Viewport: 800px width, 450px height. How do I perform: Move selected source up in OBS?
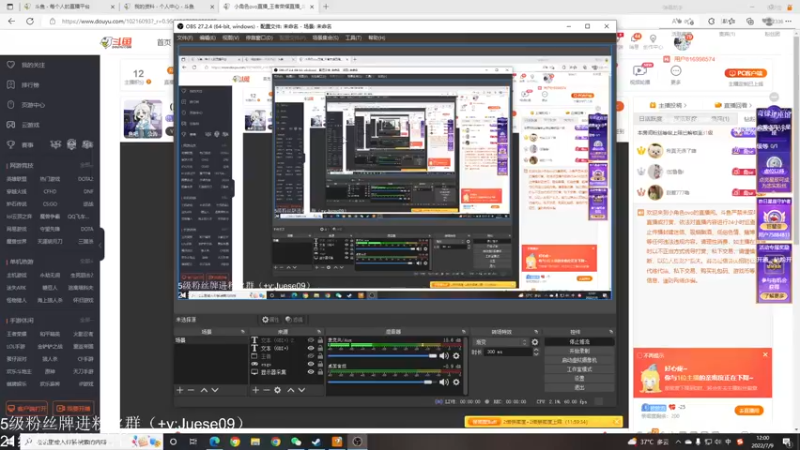290,390
